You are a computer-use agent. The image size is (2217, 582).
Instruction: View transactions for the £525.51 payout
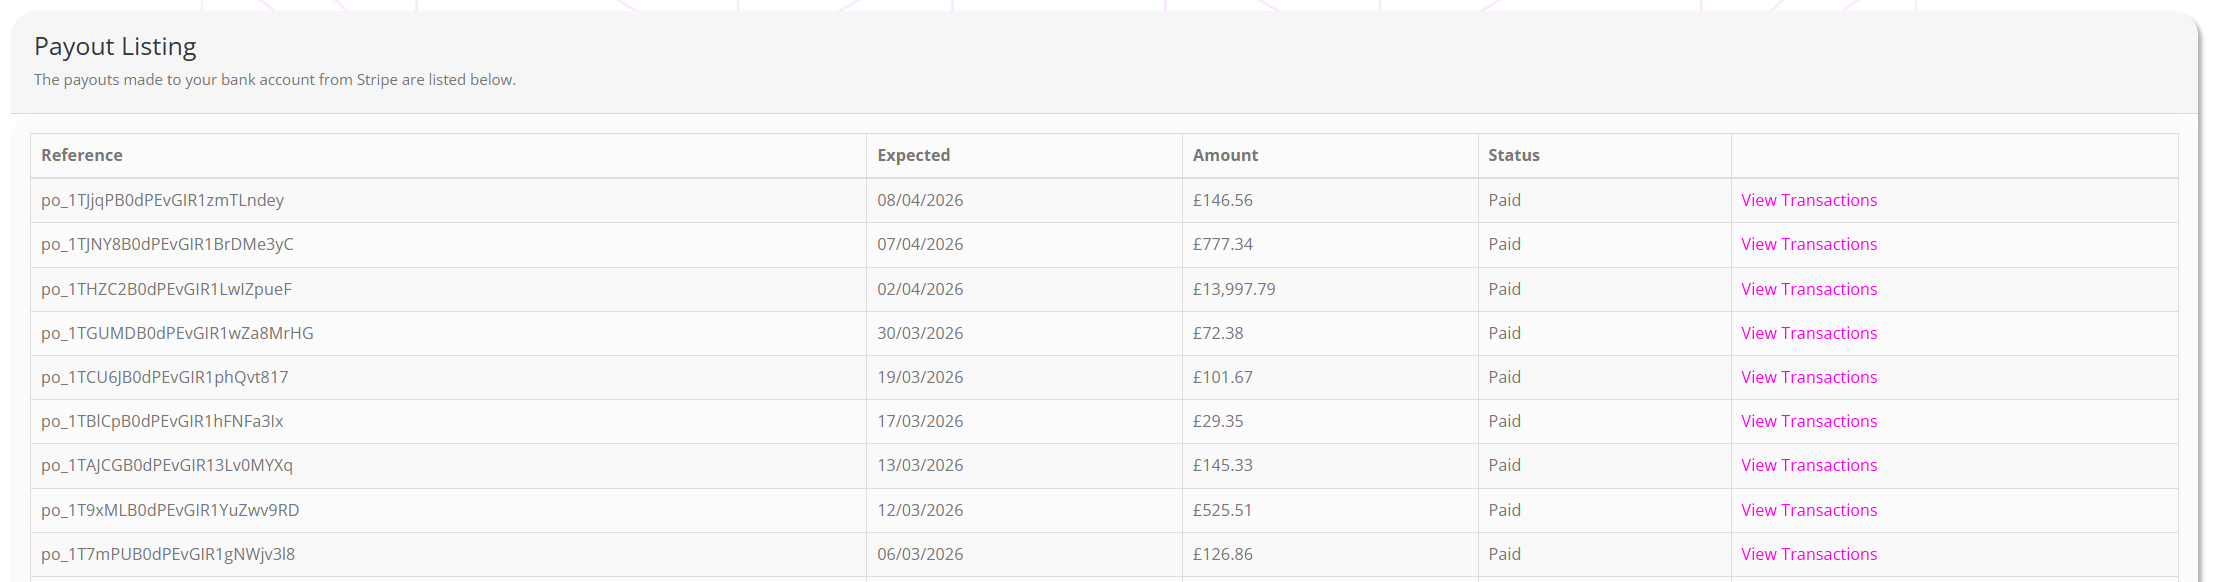pyautogui.click(x=1808, y=510)
